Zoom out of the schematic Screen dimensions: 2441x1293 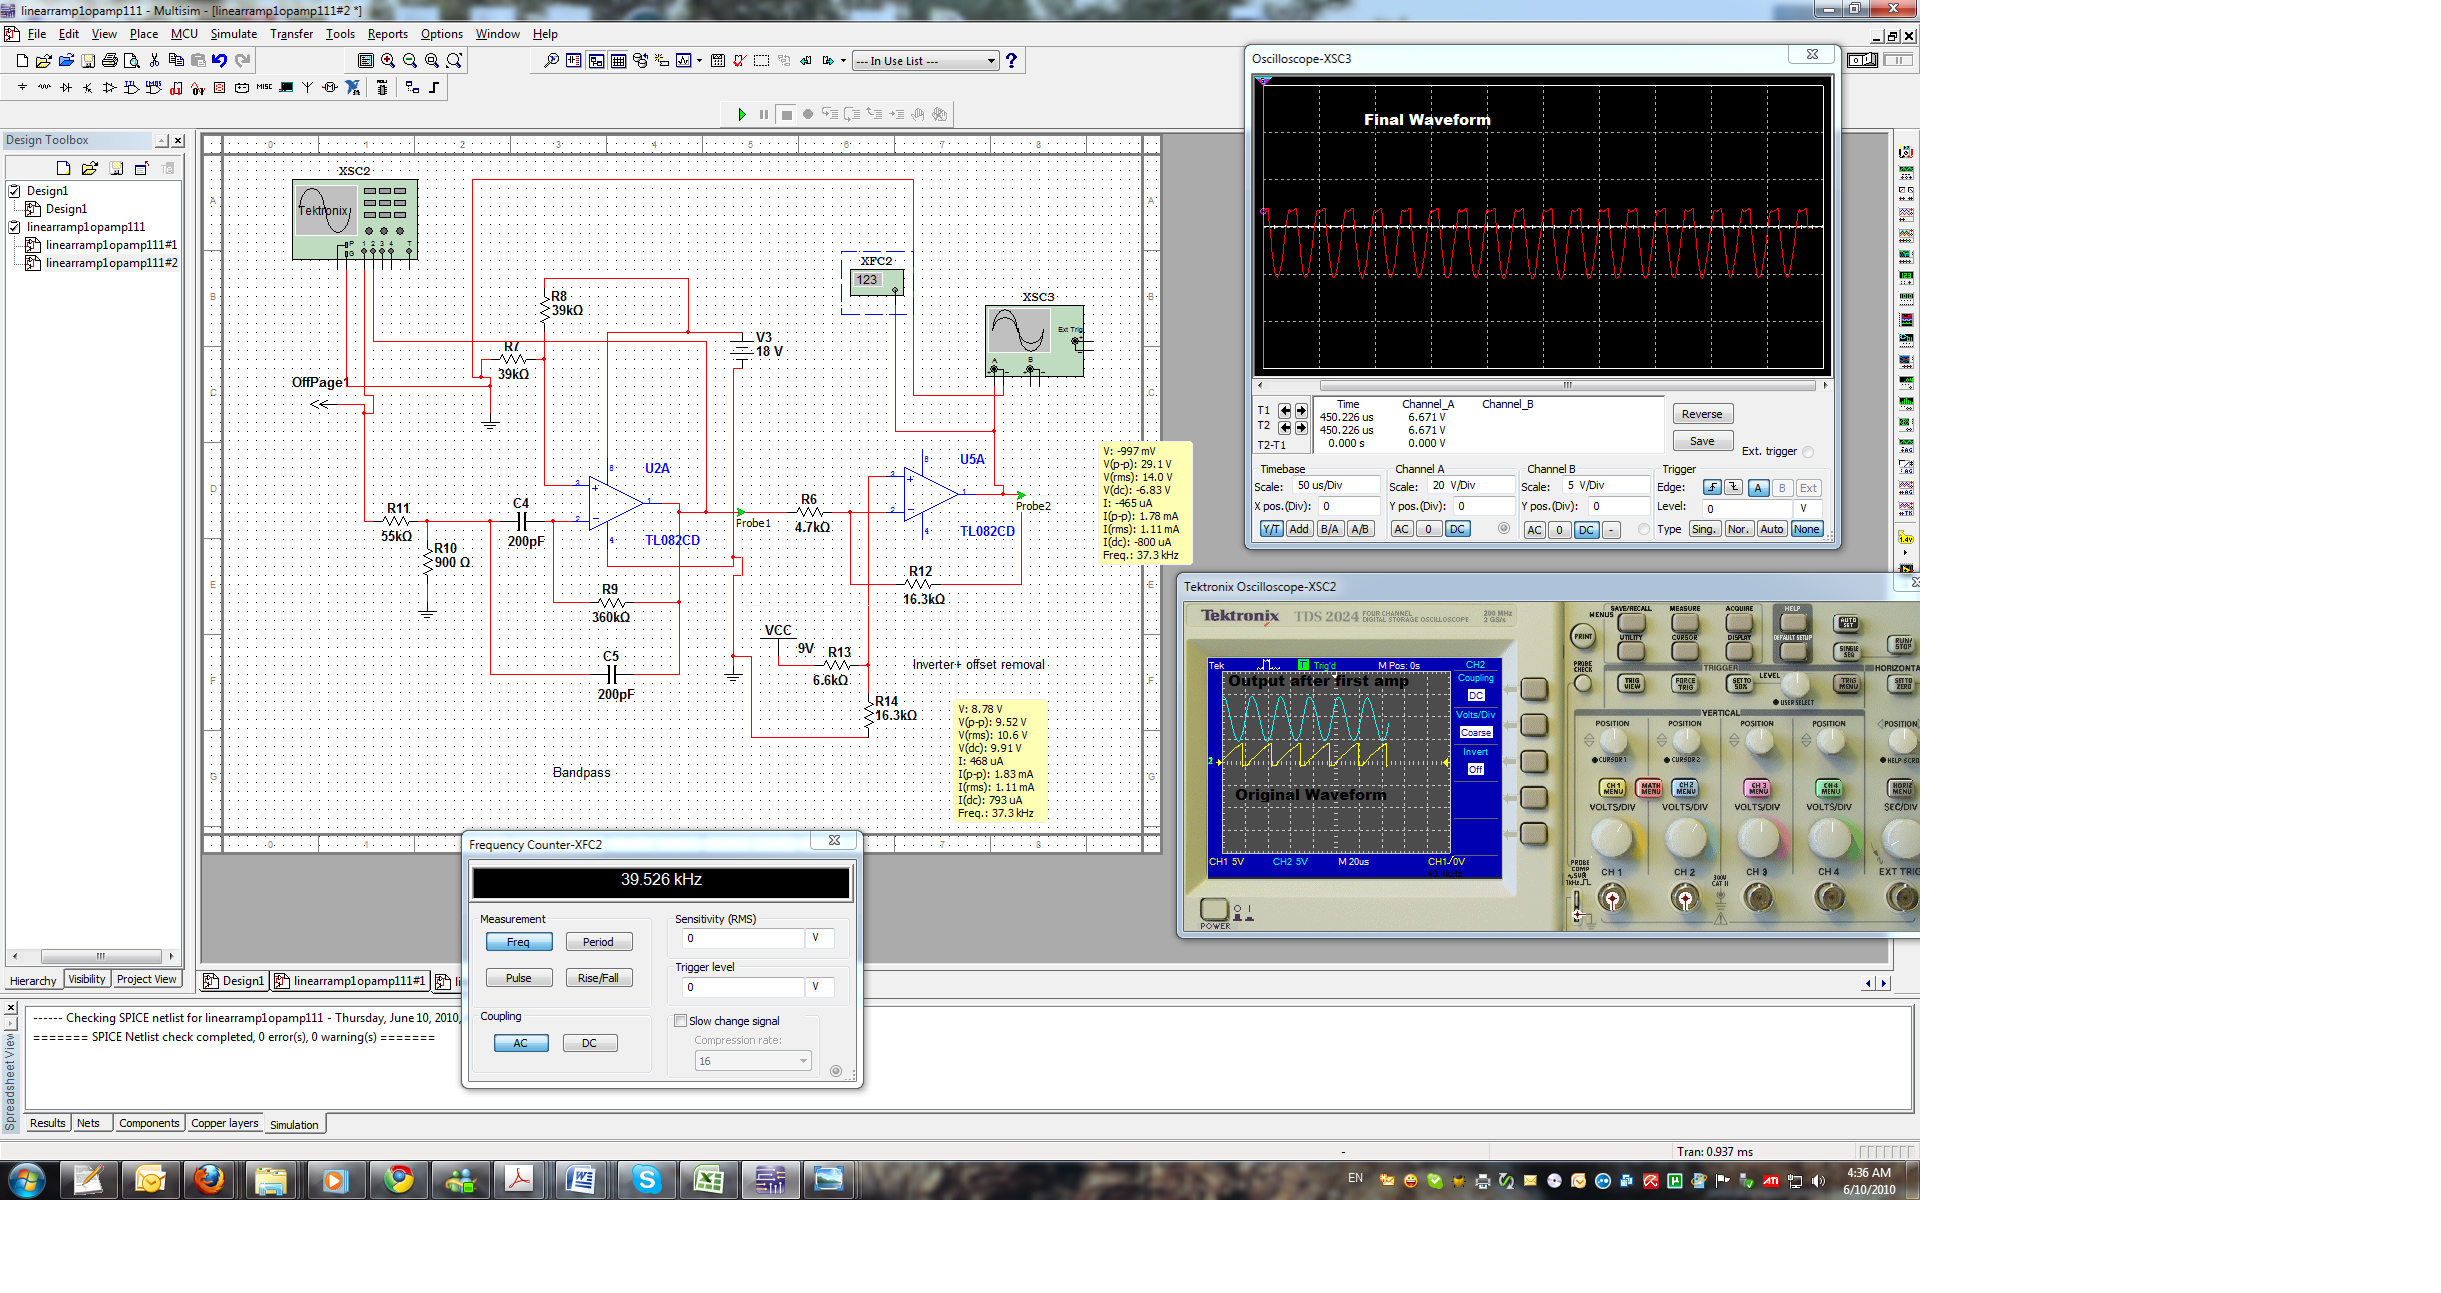(410, 61)
